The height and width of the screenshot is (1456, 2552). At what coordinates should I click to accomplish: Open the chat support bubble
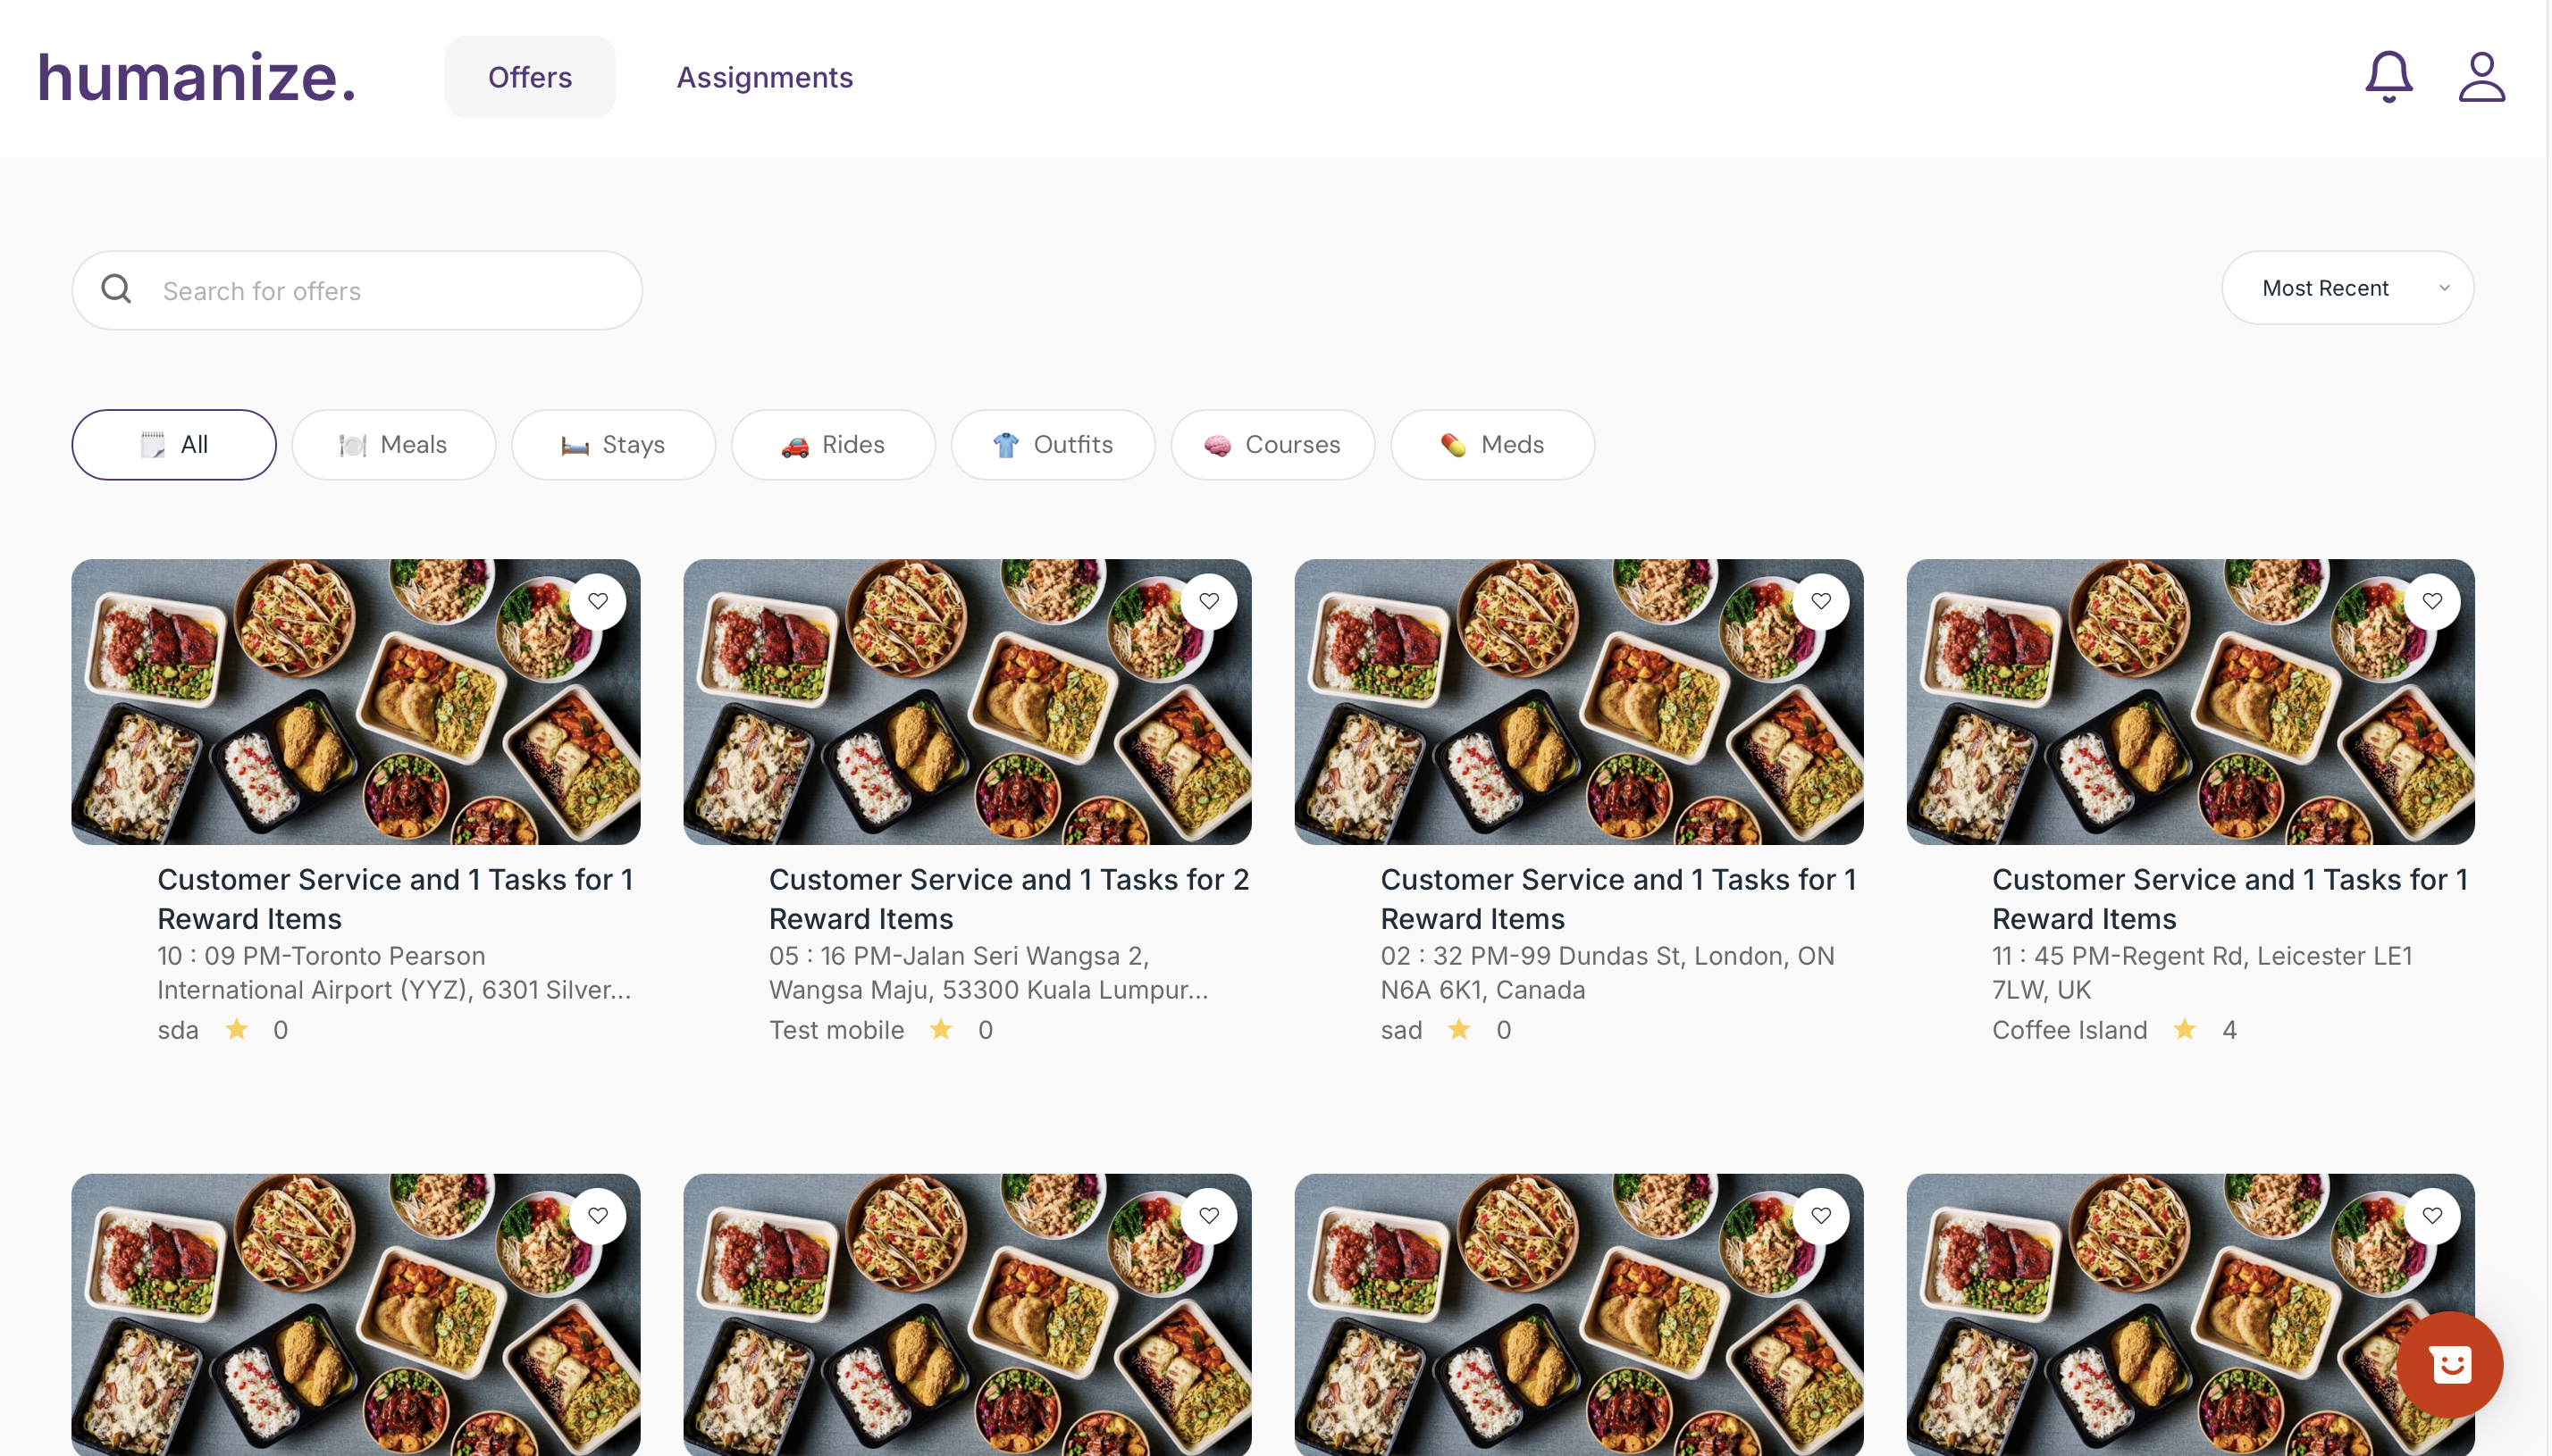(2449, 1364)
